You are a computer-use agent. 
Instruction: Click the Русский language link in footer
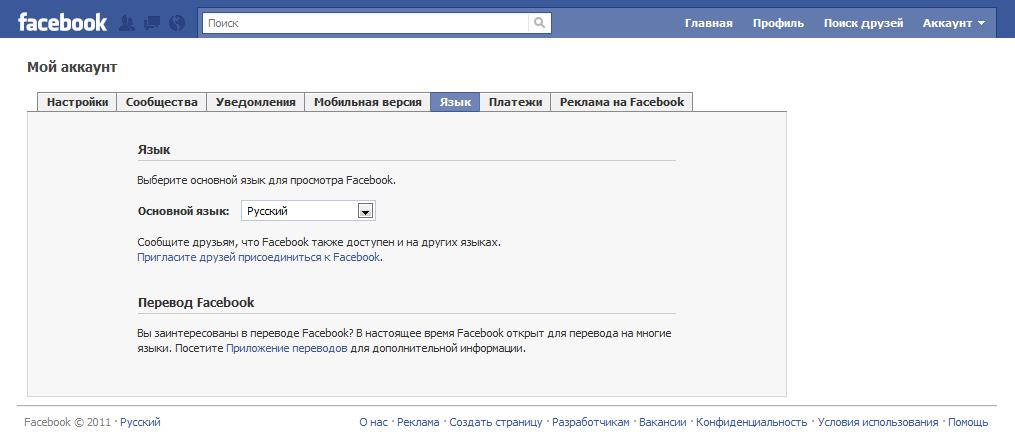(140, 422)
